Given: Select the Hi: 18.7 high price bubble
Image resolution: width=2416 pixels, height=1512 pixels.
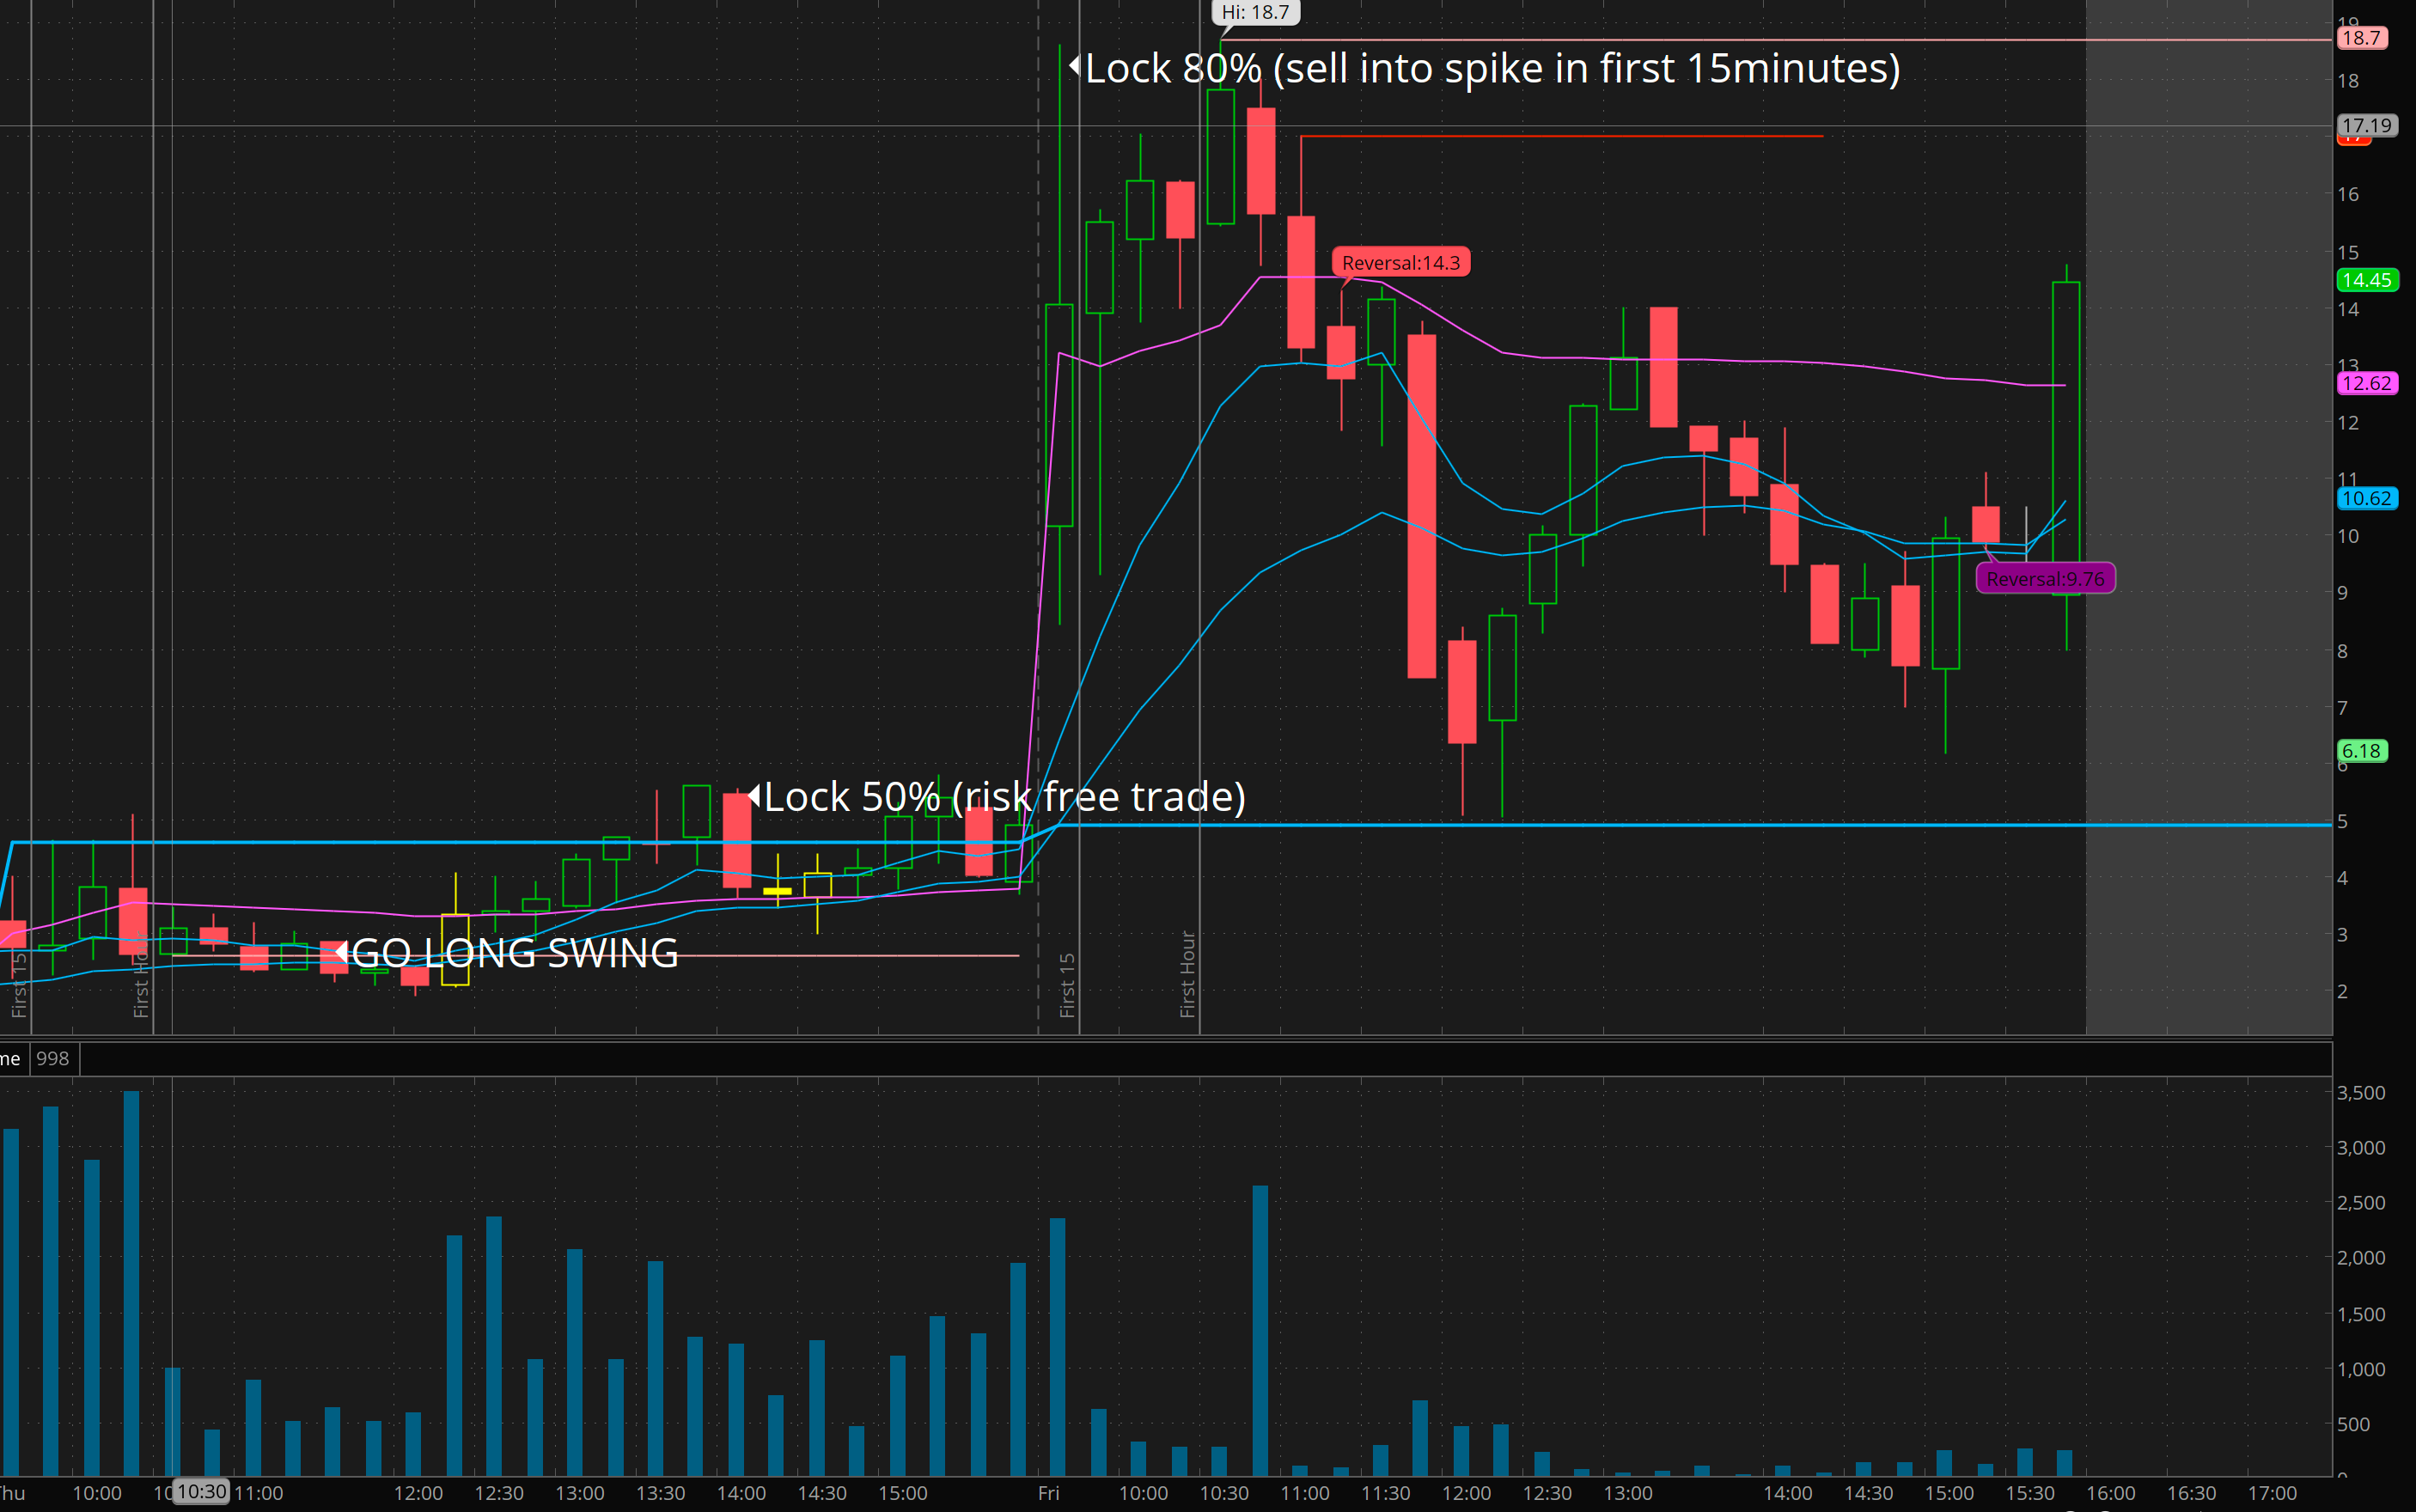Looking at the screenshot, I should [1255, 12].
